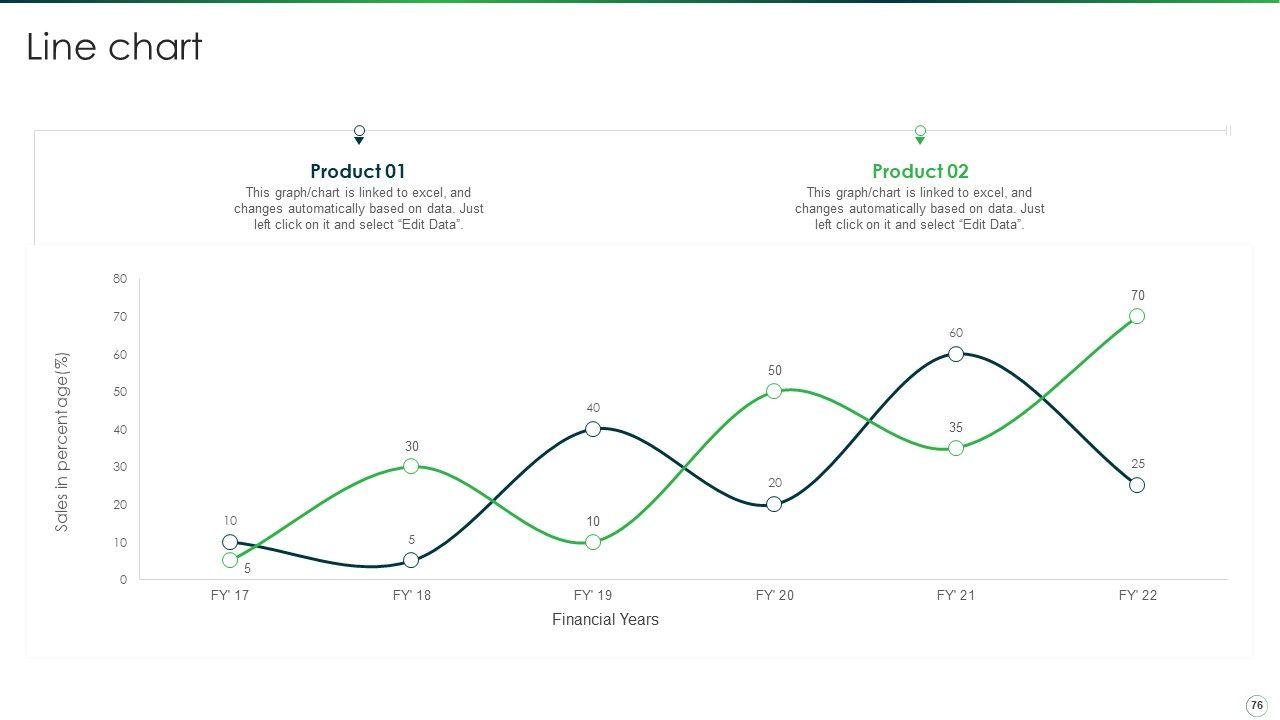The width and height of the screenshot is (1280, 720).
Task: Click the Product 01 heading
Action: 358,171
